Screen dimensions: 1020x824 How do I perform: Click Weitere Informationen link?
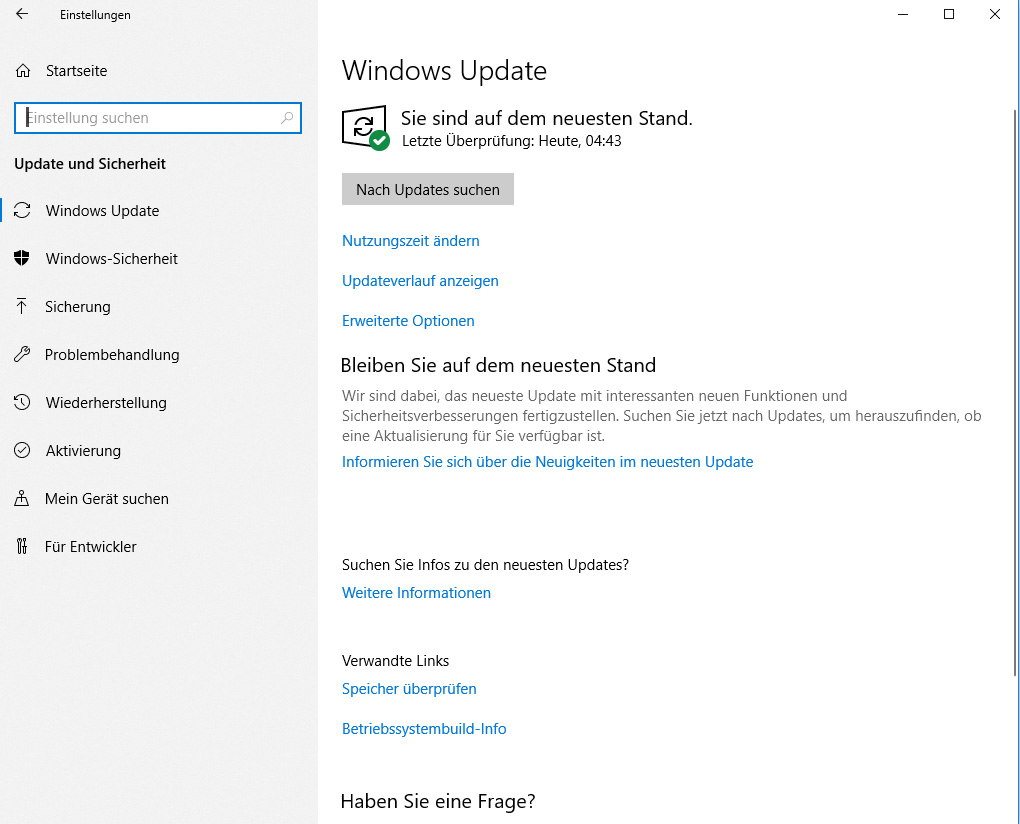[x=416, y=592]
